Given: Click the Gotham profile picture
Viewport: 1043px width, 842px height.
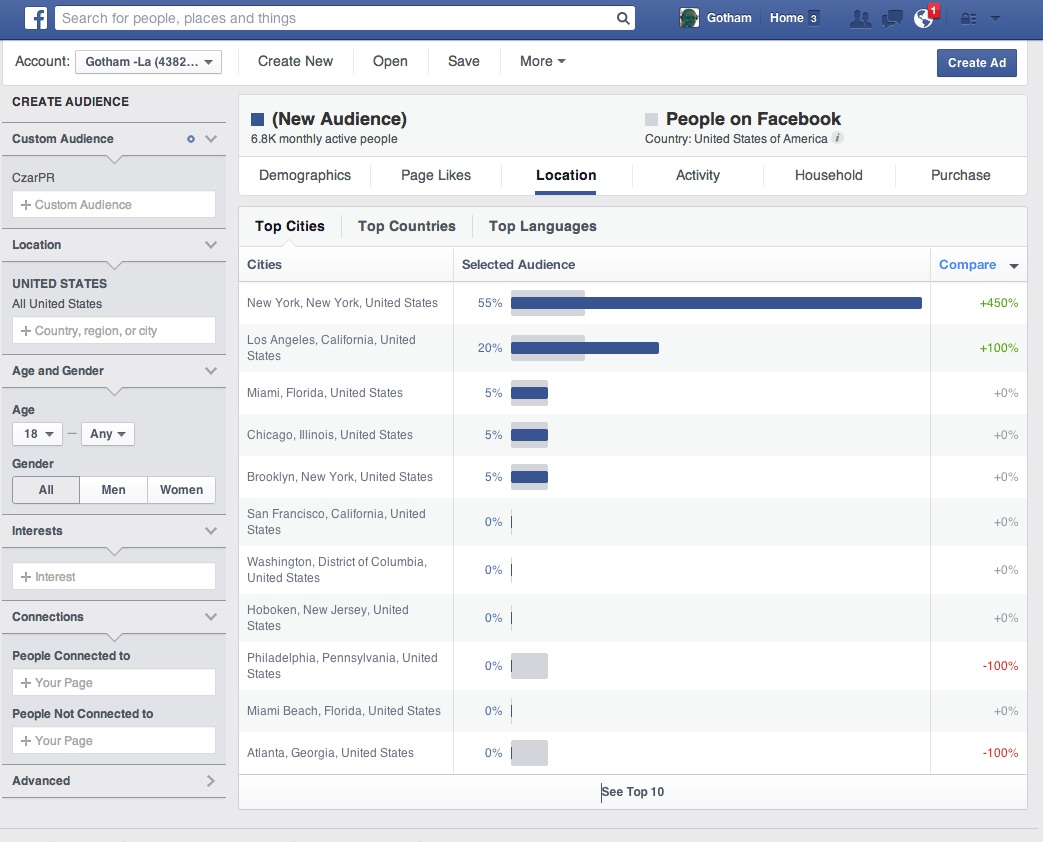Looking at the screenshot, I should click(689, 18).
